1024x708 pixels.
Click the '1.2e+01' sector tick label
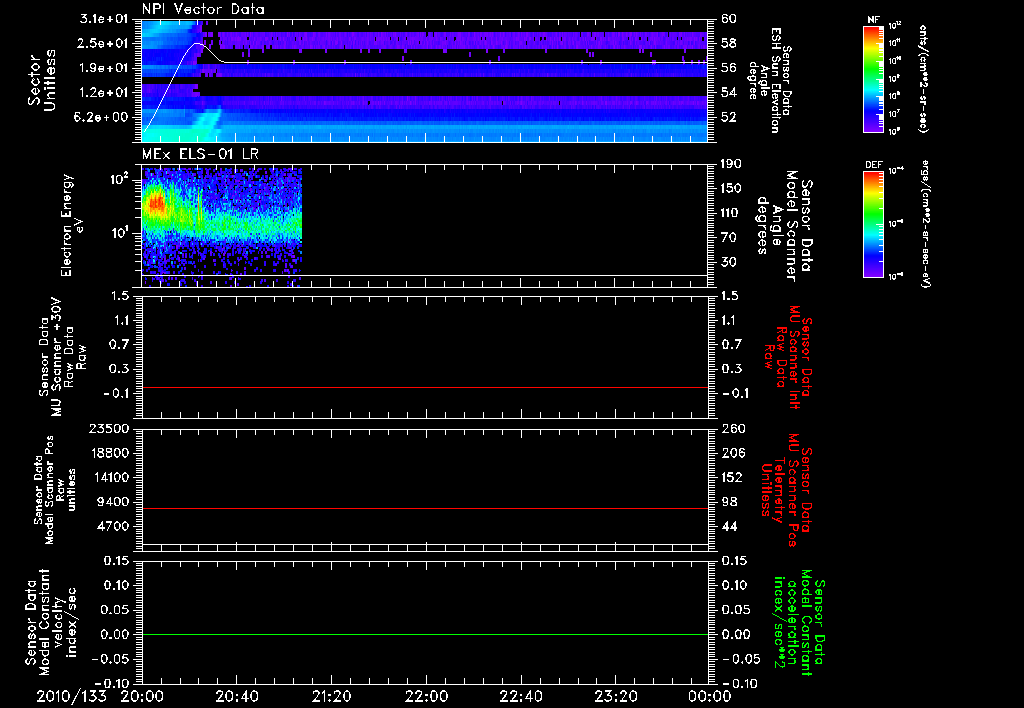click(104, 92)
